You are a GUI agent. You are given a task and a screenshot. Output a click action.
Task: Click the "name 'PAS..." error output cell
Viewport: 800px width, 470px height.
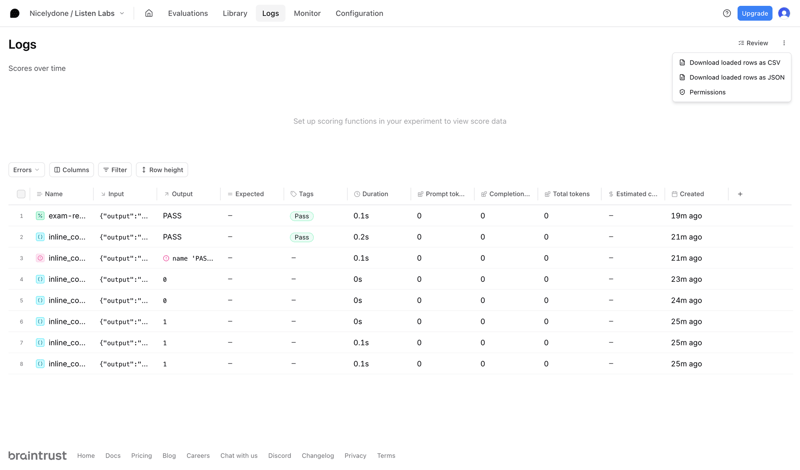coord(188,258)
